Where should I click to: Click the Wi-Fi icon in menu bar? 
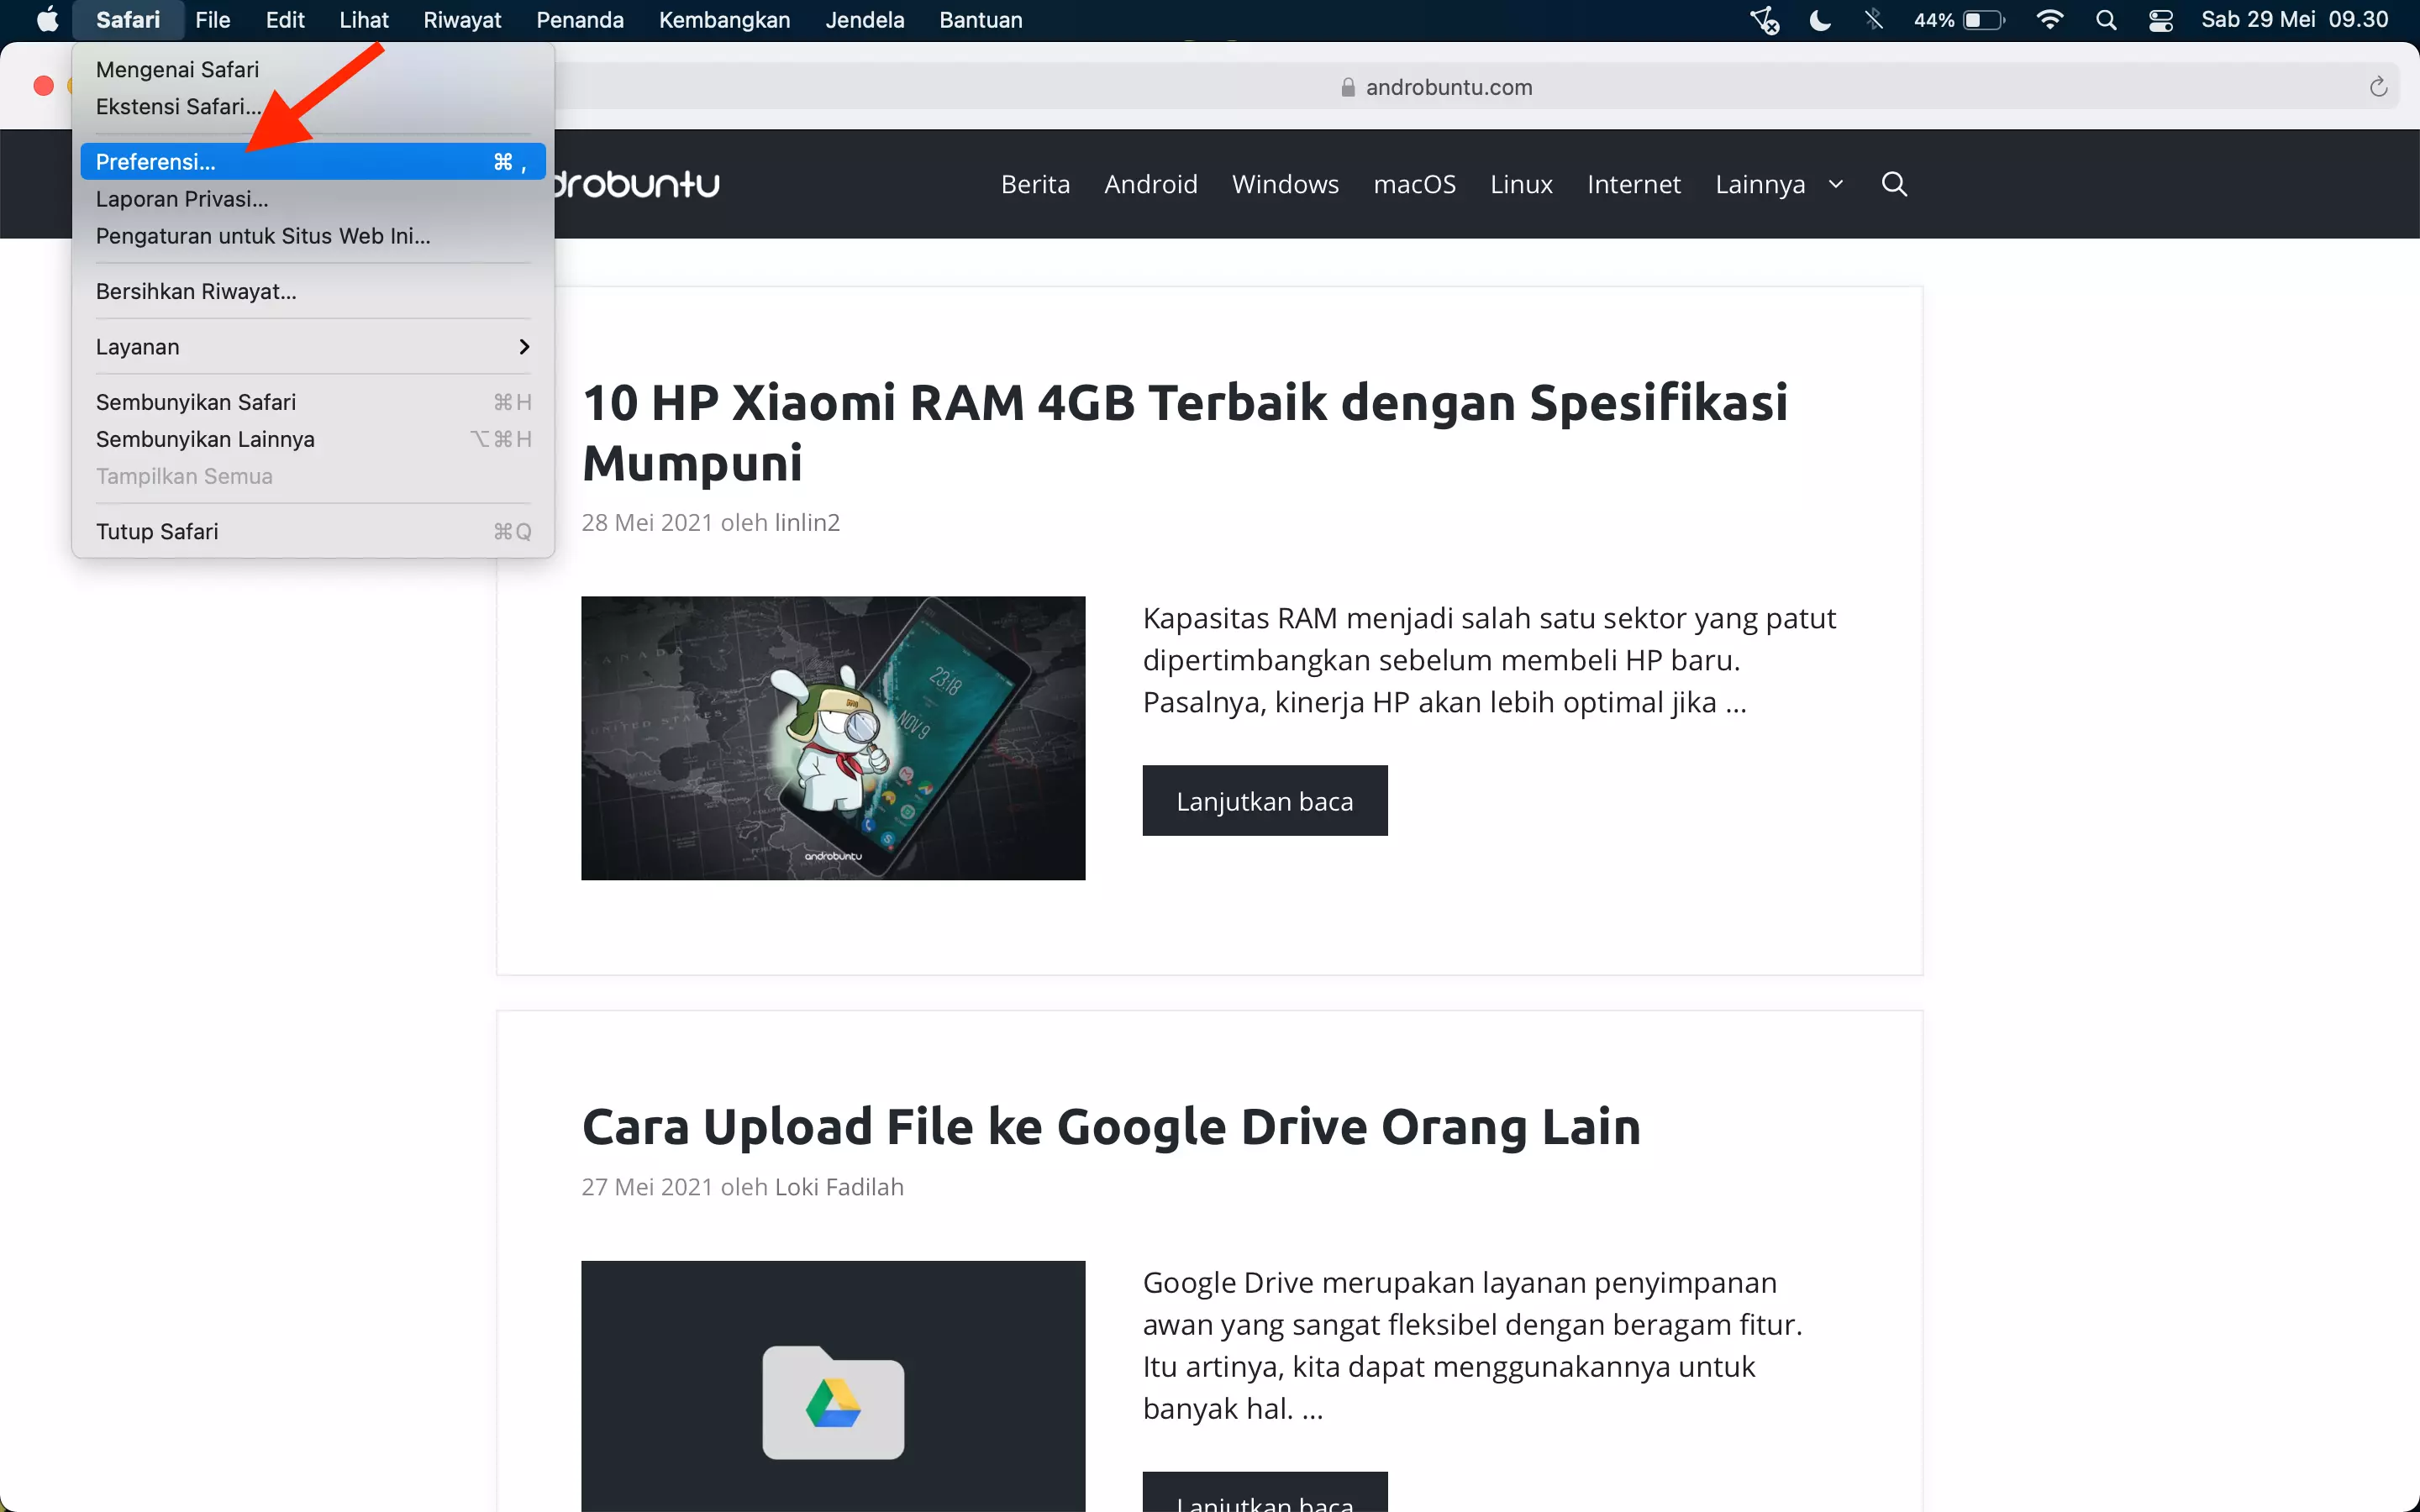(x=2050, y=19)
